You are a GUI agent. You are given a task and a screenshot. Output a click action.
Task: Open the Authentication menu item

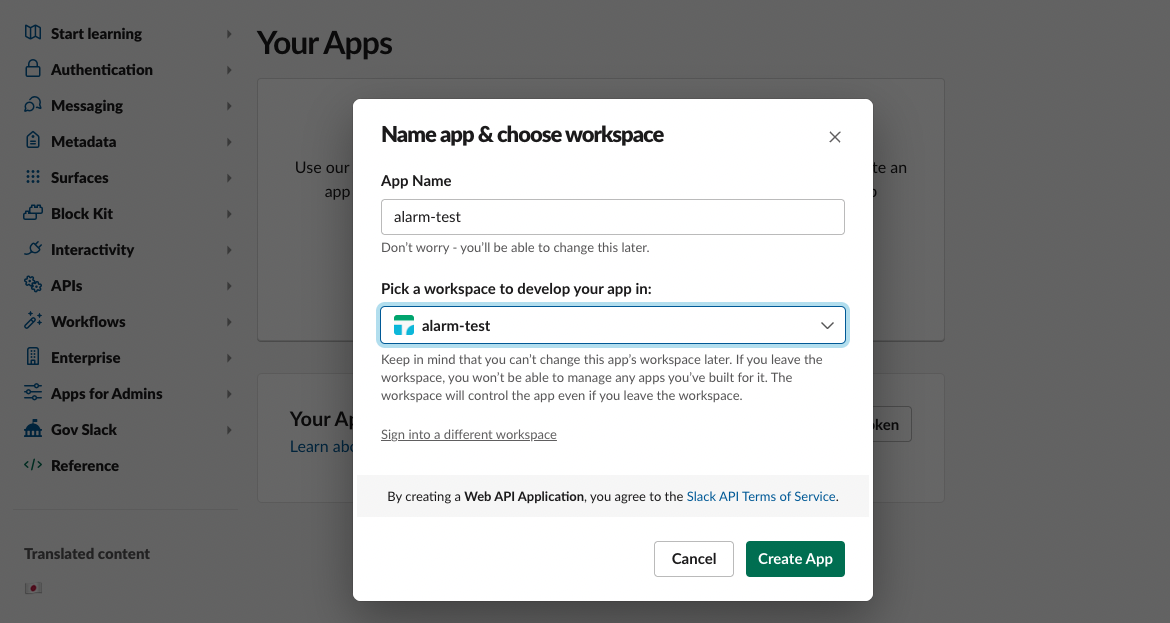coord(101,69)
